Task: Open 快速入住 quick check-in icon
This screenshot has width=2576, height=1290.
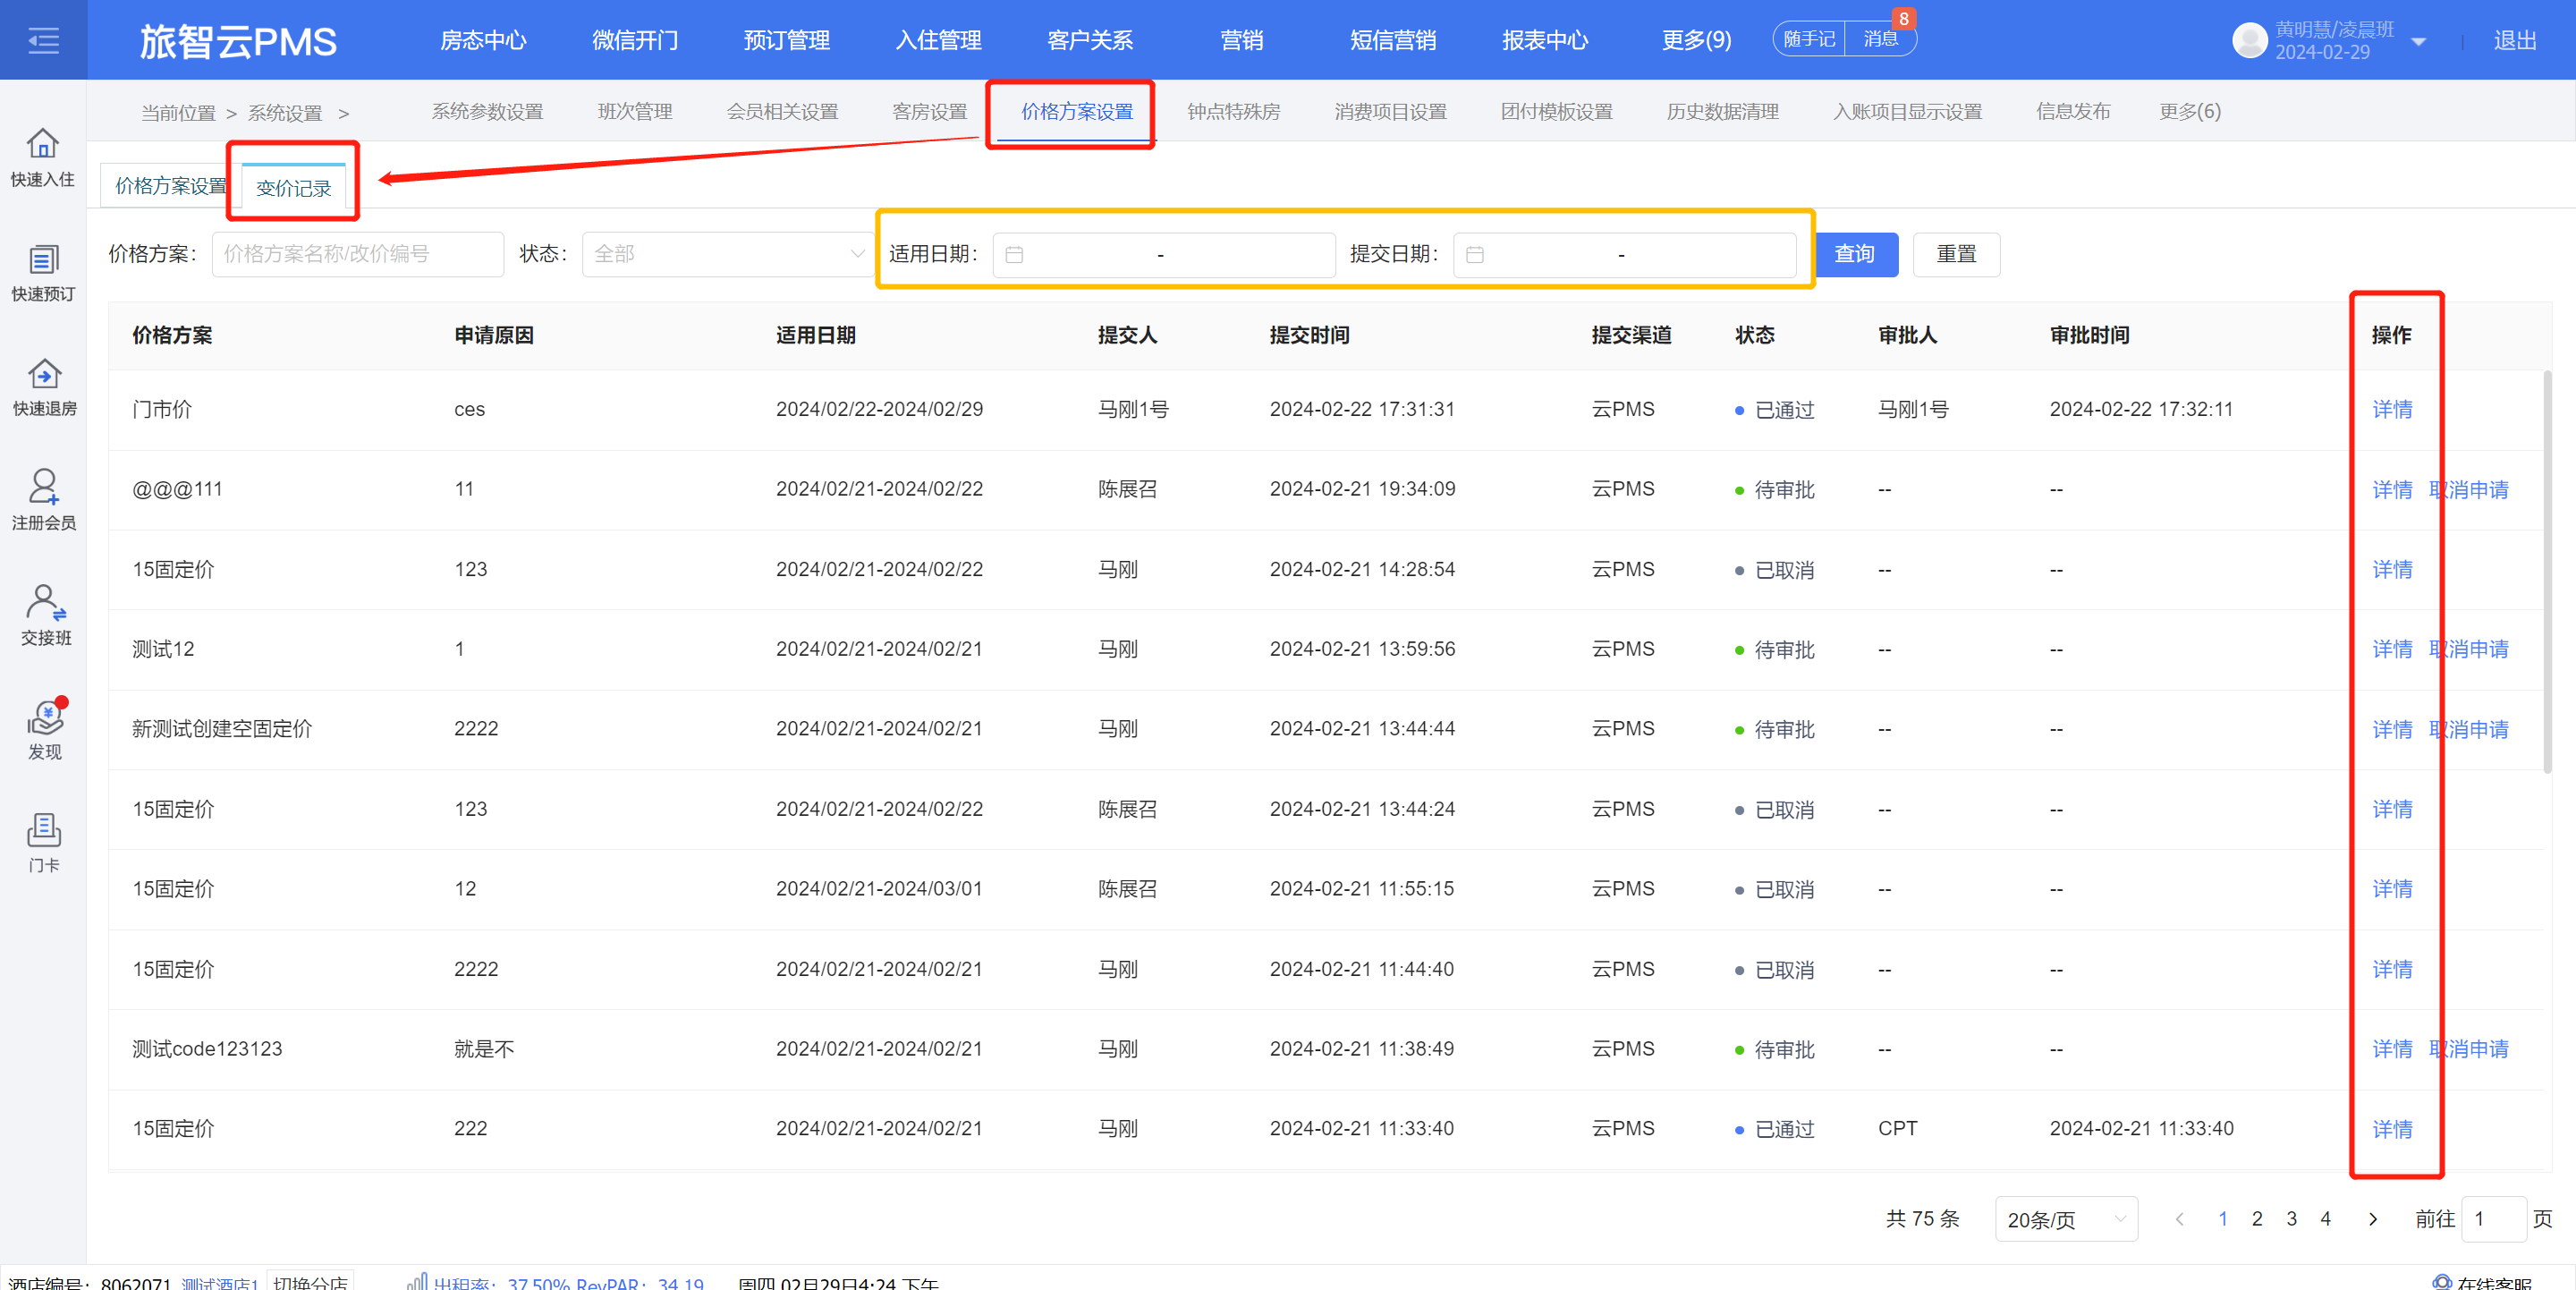Action: [42, 144]
